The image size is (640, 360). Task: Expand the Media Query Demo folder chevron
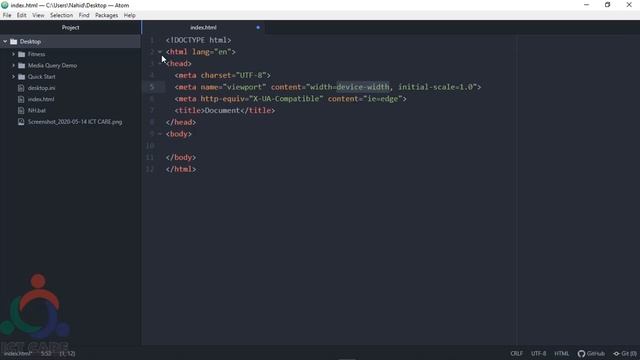click(13, 65)
